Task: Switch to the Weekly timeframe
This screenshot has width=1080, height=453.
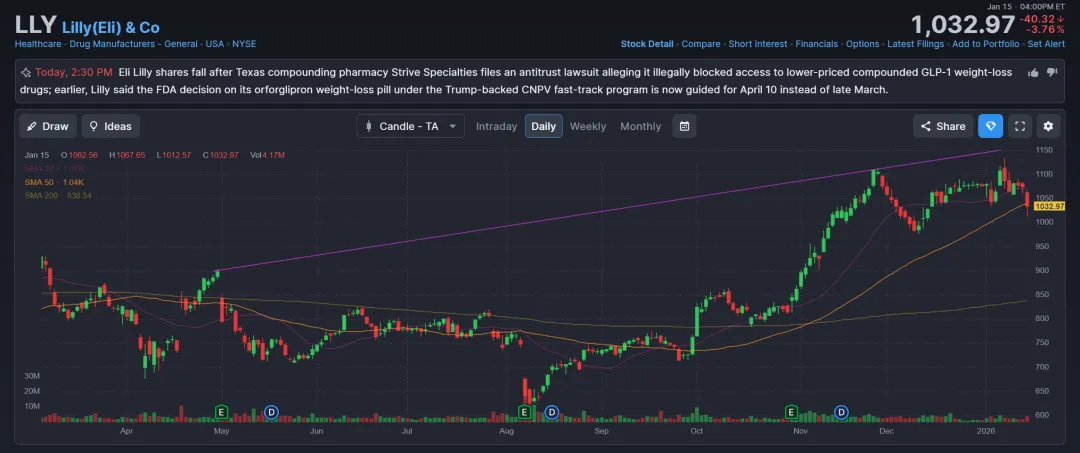Action: click(x=588, y=126)
